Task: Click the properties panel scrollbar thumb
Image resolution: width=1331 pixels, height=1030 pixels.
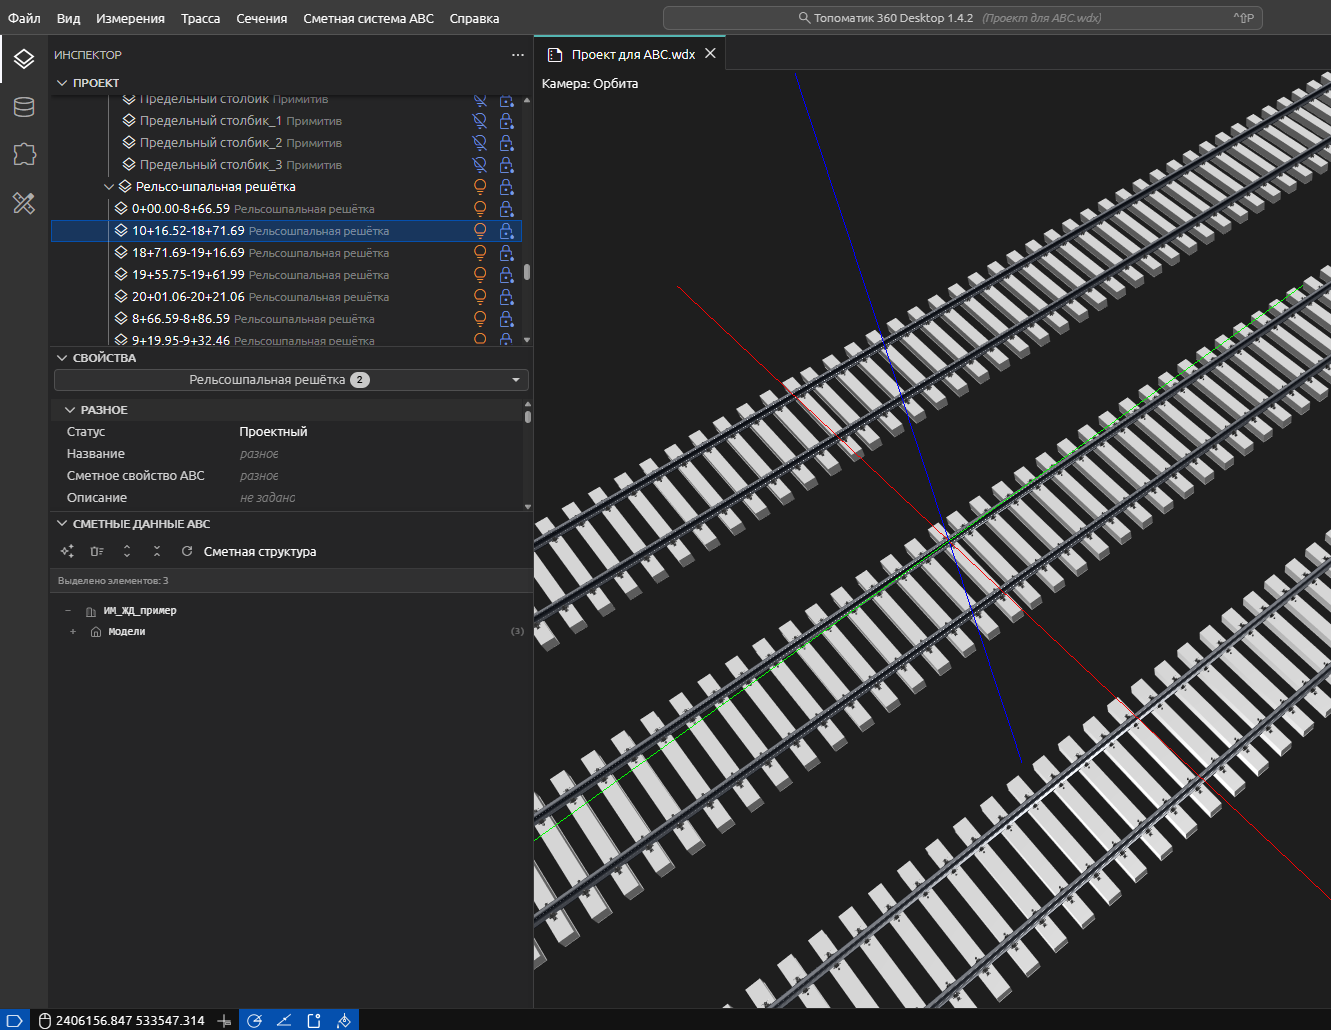Action: coord(527,415)
